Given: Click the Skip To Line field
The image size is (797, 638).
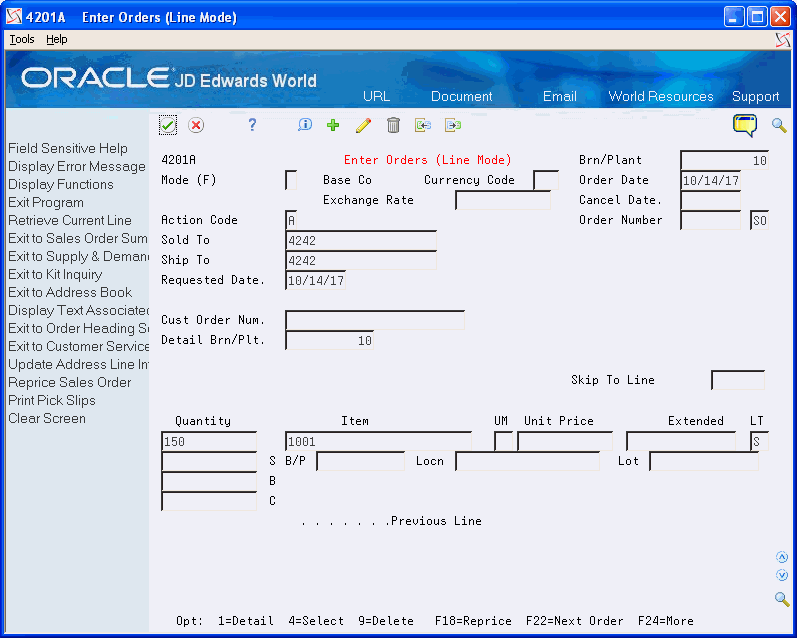Looking at the screenshot, I should pos(738,380).
